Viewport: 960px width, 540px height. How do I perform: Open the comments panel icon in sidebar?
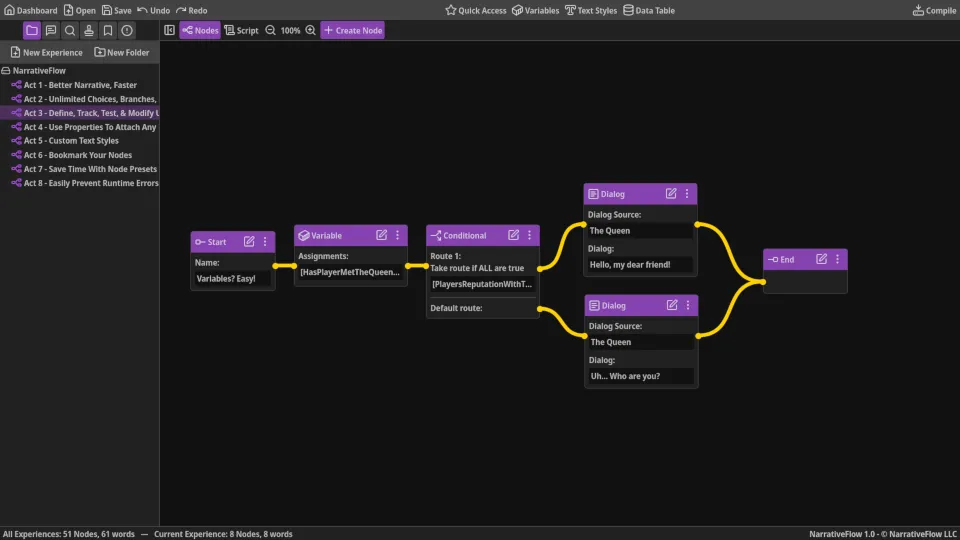point(51,31)
